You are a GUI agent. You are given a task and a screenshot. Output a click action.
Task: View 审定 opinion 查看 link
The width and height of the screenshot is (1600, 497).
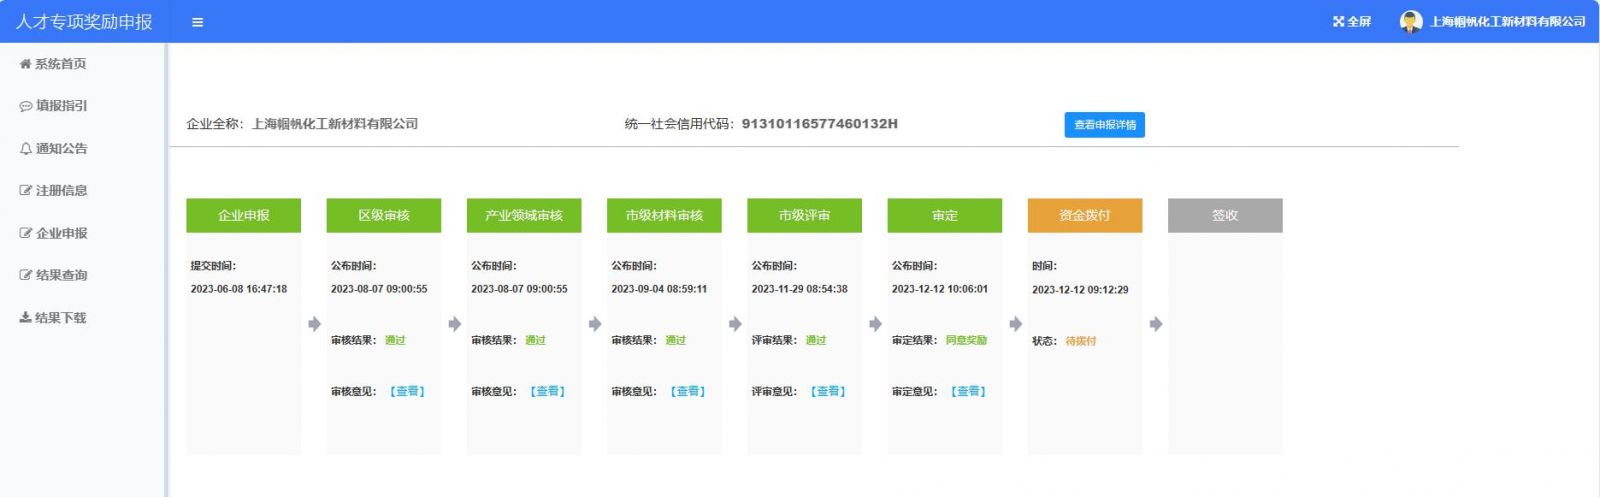click(x=967, y=391)
